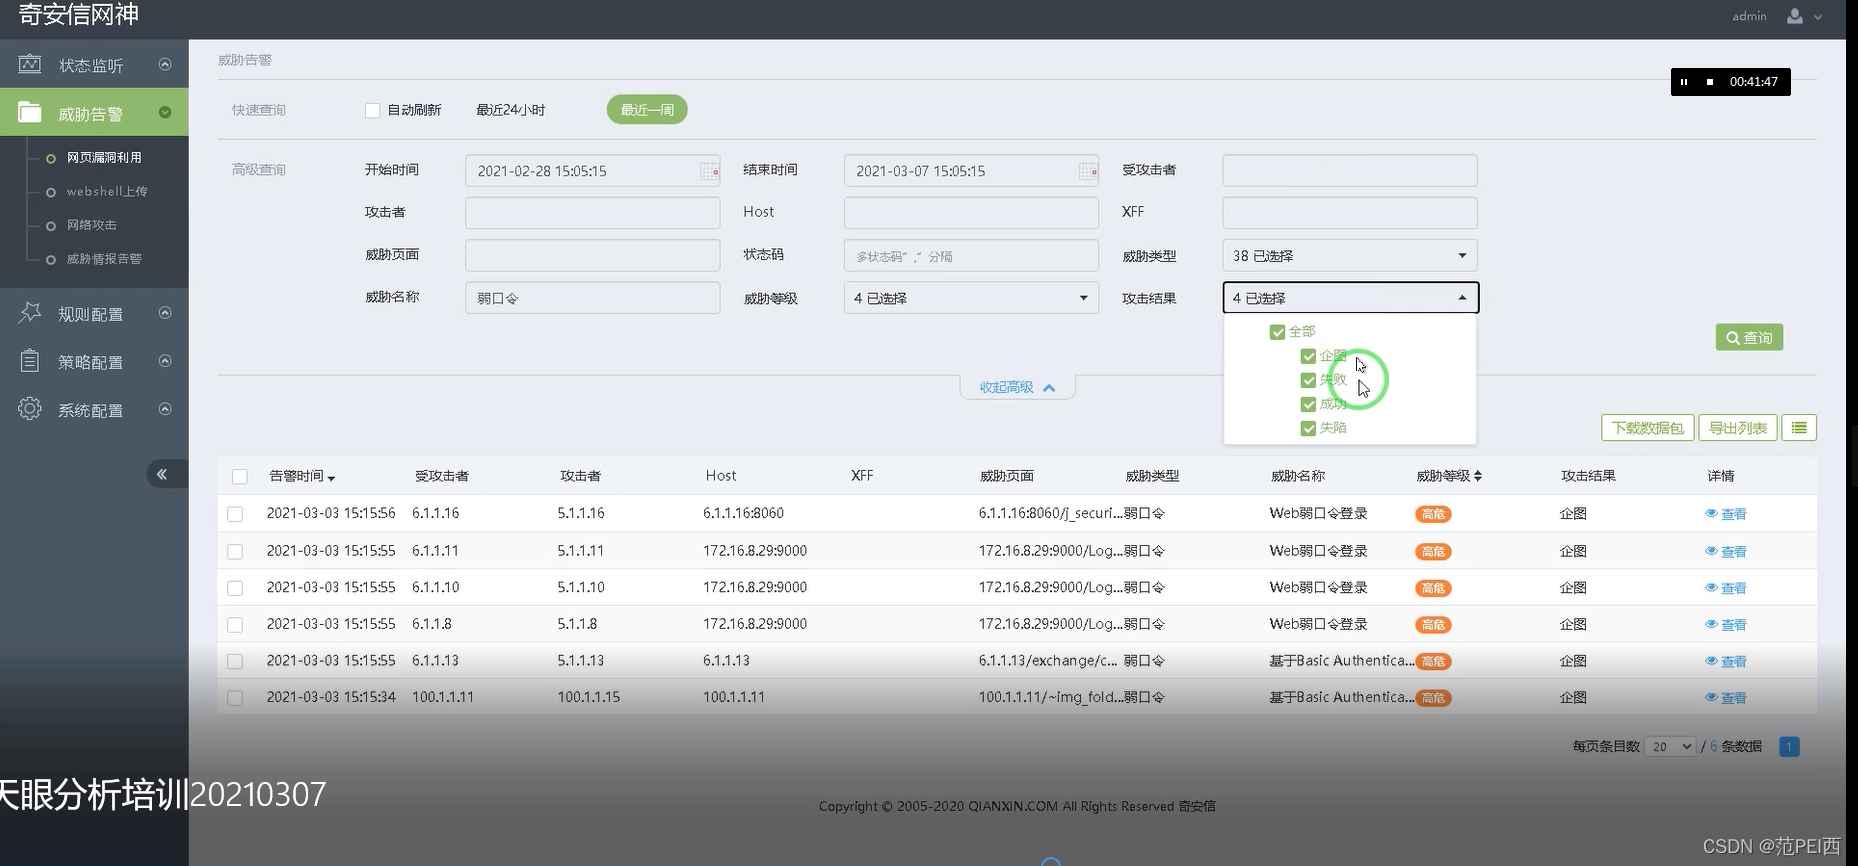This screenshot has height=866, width=1858.
Task: View details of alert from 6.1.1.13
Action: [1726, 661]
